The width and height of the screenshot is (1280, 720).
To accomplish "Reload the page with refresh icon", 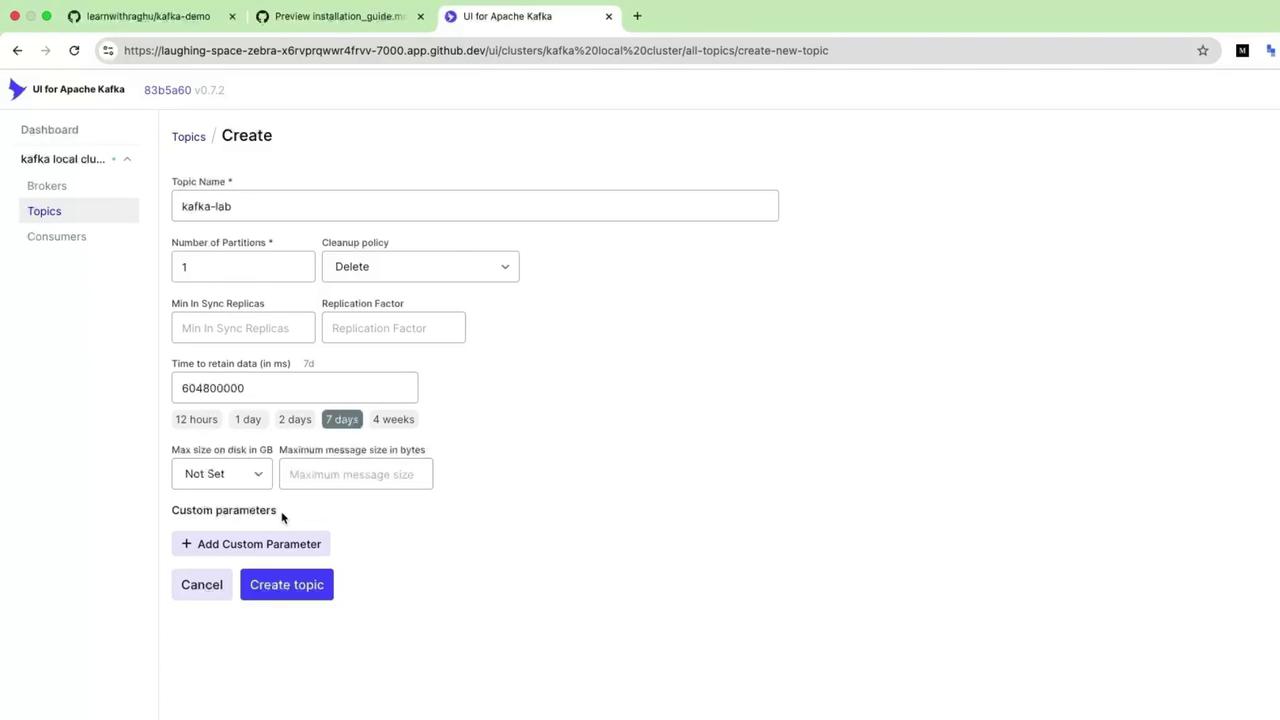I will 74,50.
